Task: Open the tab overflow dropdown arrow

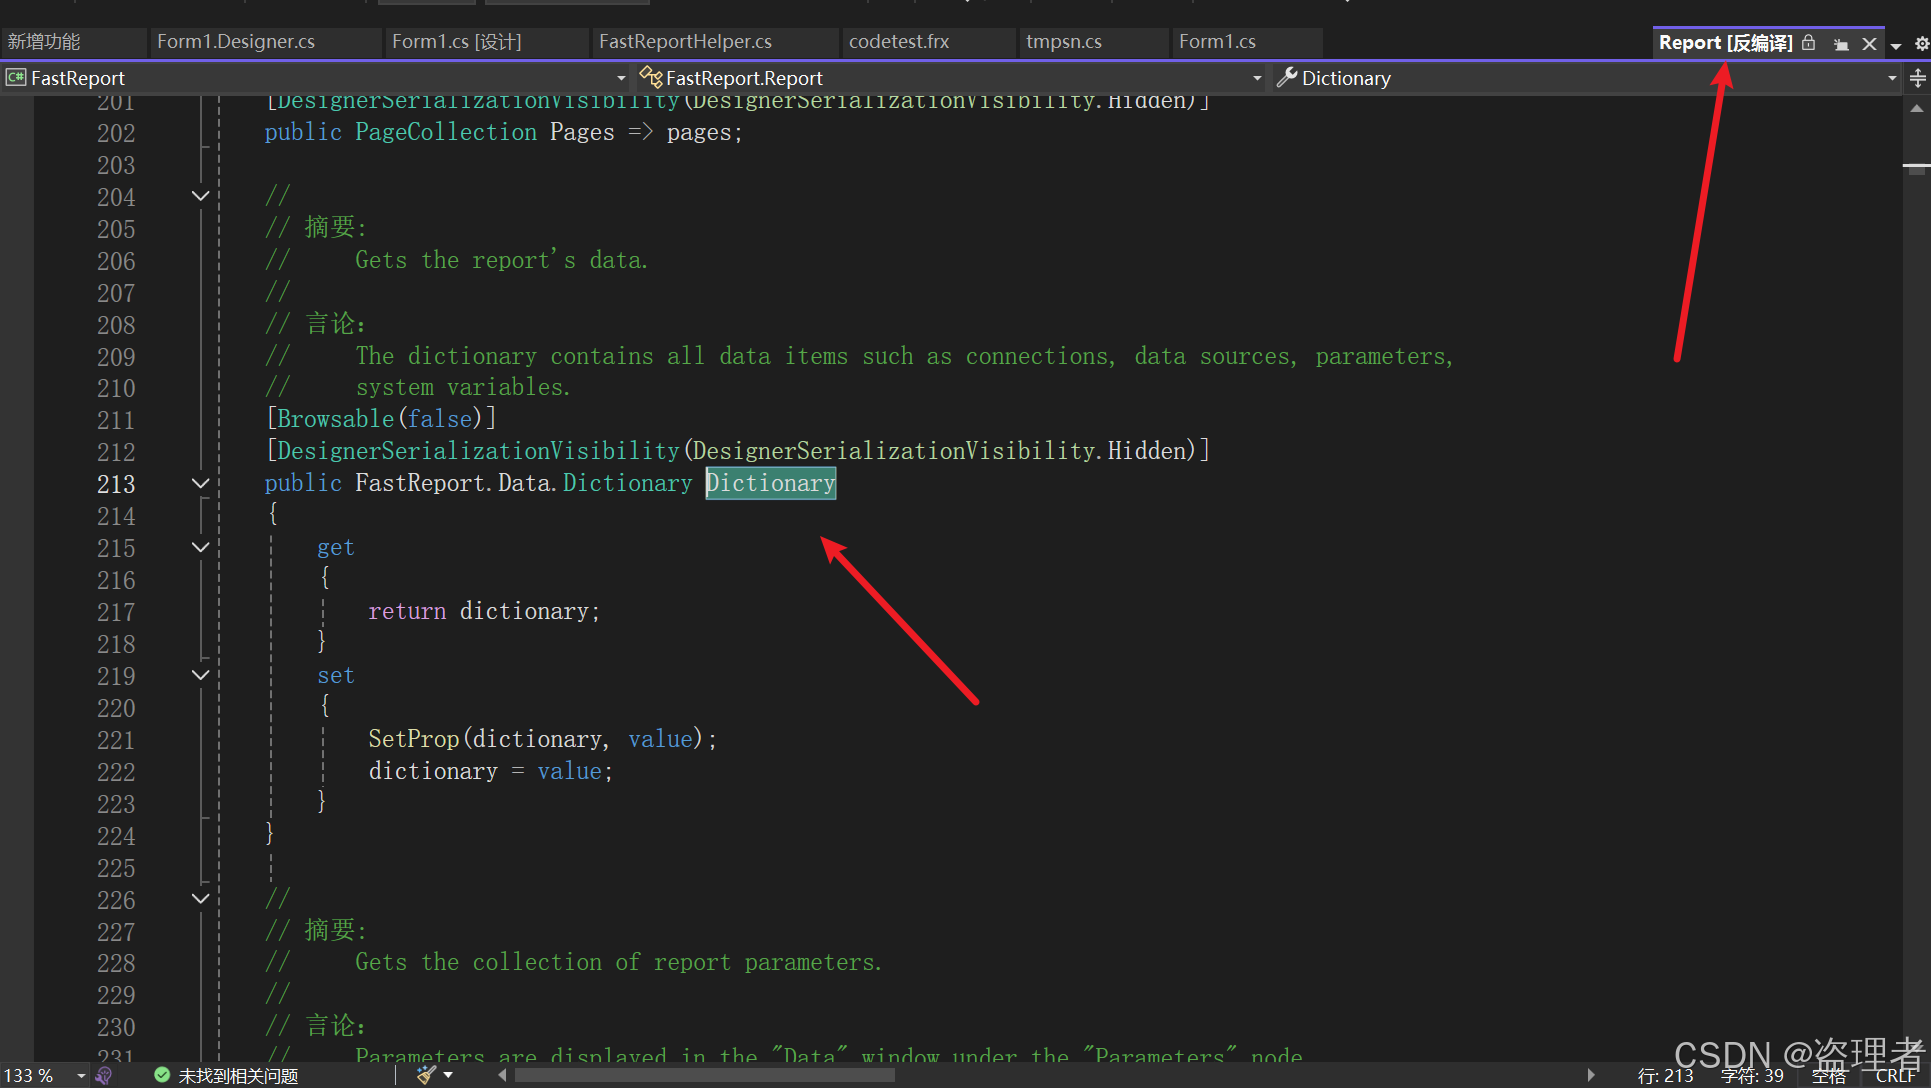Action: (1896, 44)
